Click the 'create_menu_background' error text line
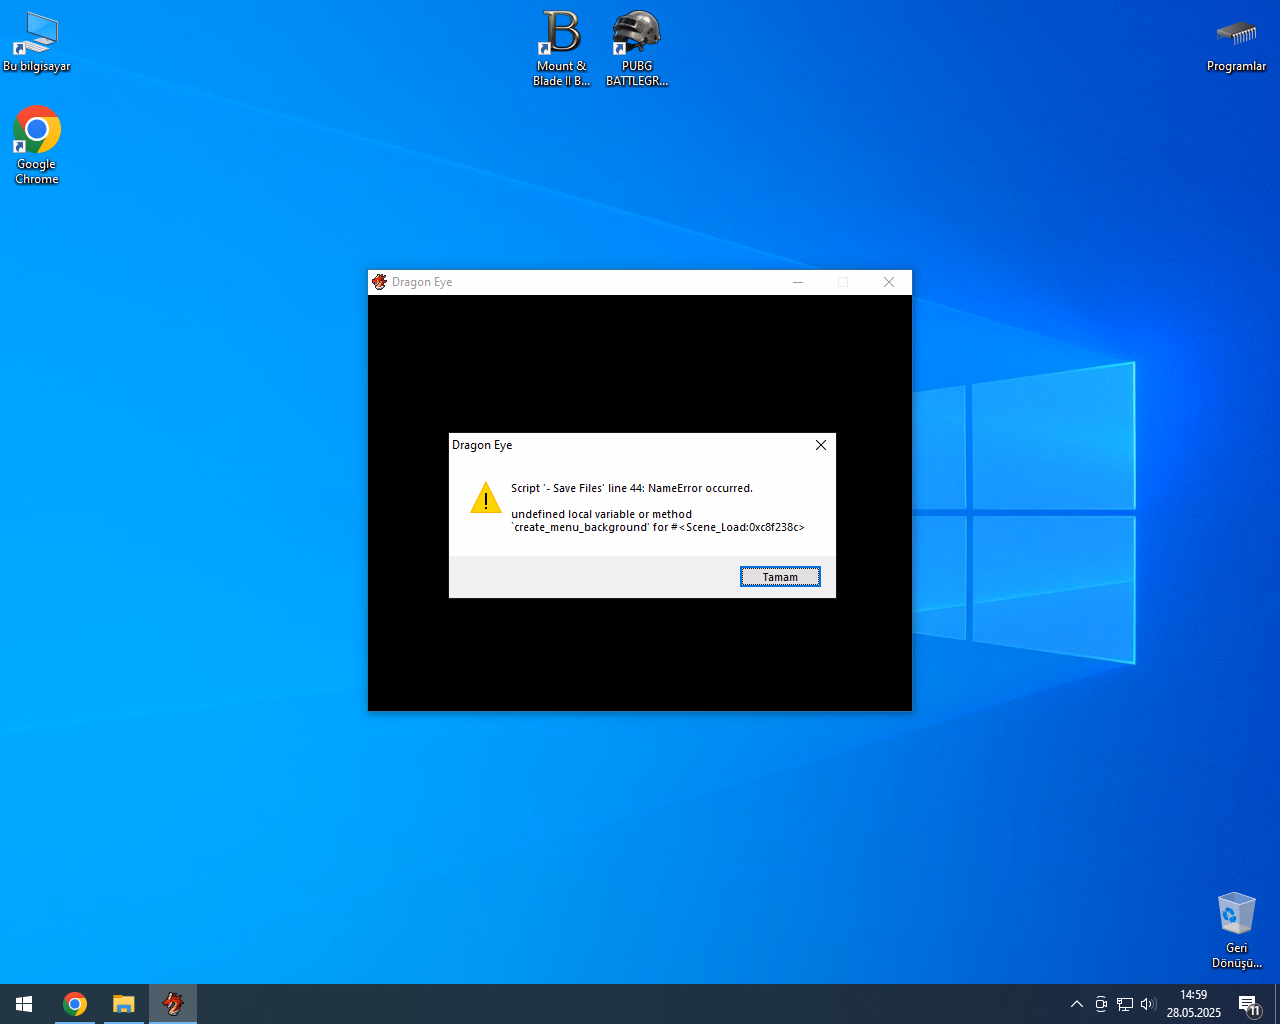 658,527
